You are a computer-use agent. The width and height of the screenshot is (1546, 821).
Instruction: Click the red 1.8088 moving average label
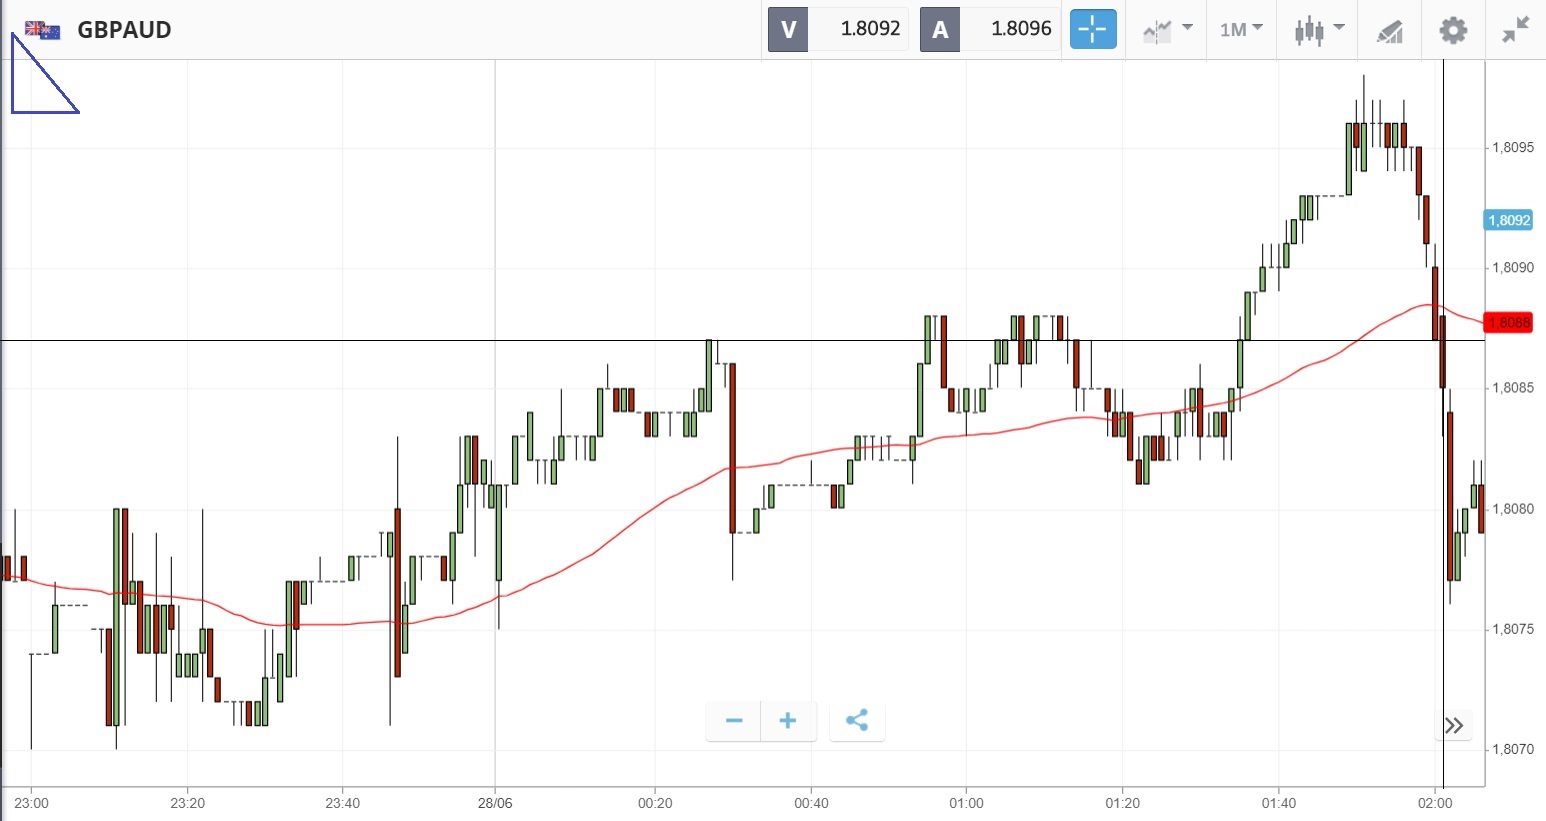coord(1508,322)
